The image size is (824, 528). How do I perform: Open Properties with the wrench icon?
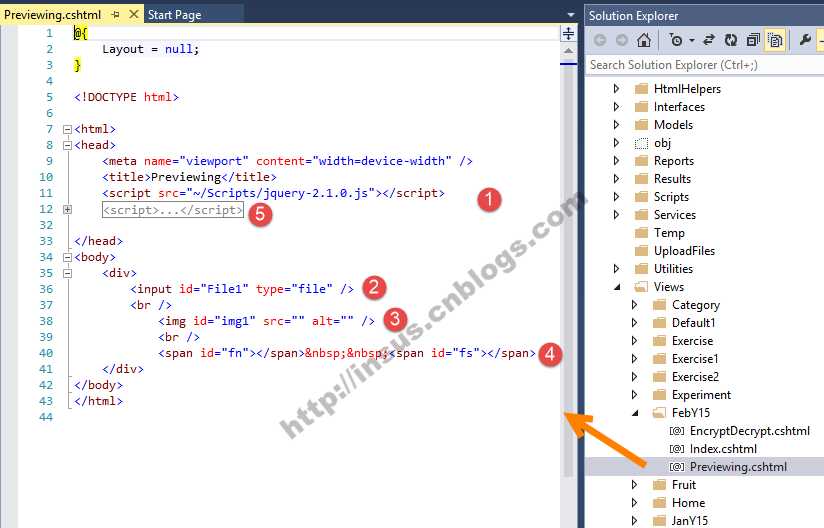[x=805, y=40]
